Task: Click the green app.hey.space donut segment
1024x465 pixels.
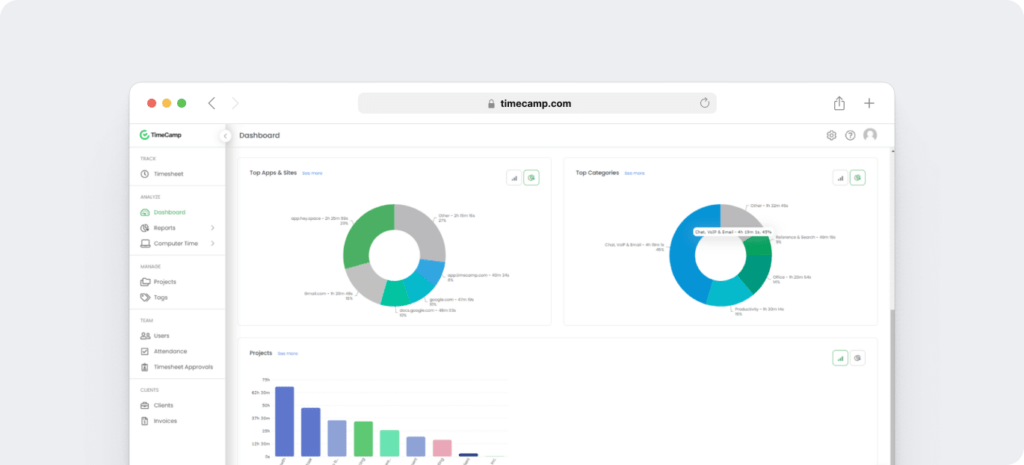Action: (363, 234)
